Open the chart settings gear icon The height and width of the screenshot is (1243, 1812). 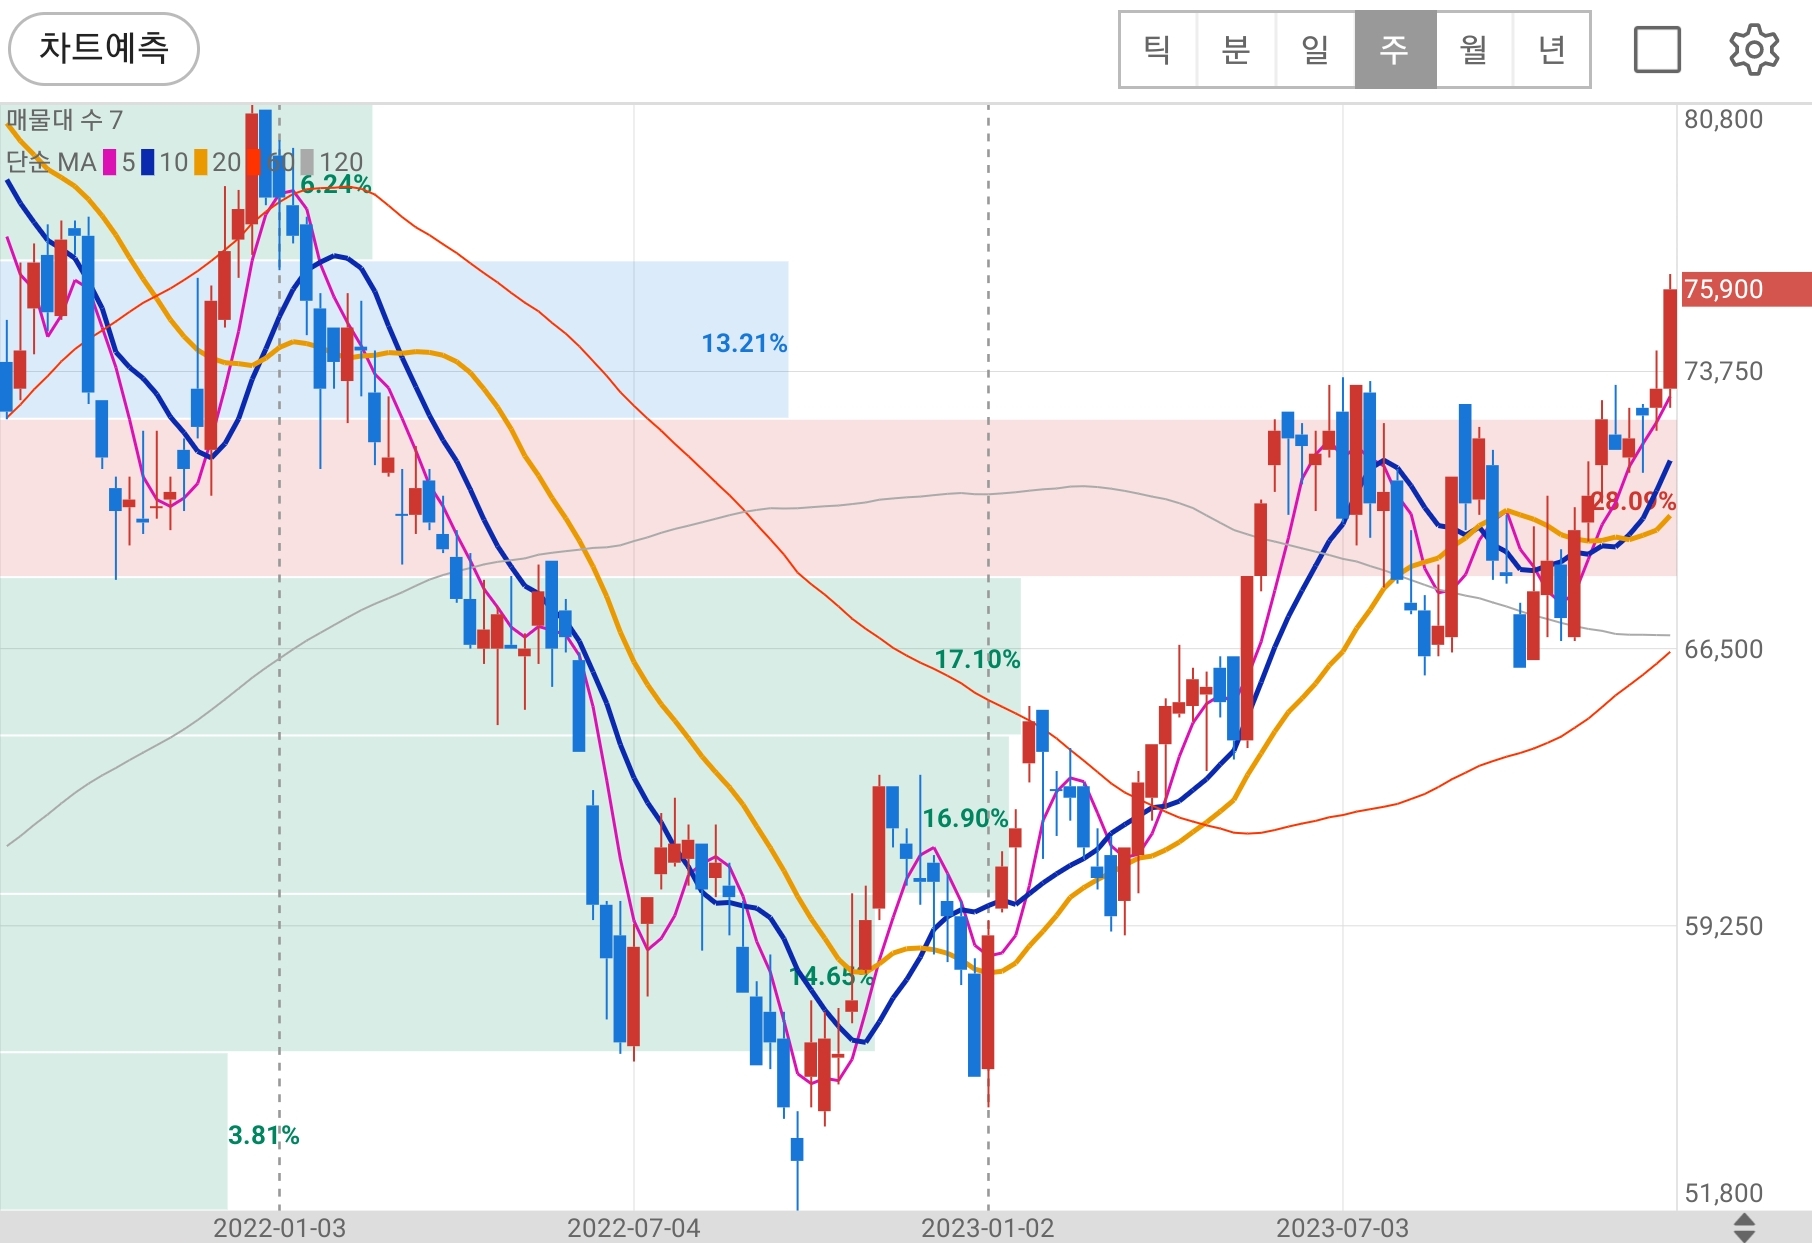[1754, 49]
